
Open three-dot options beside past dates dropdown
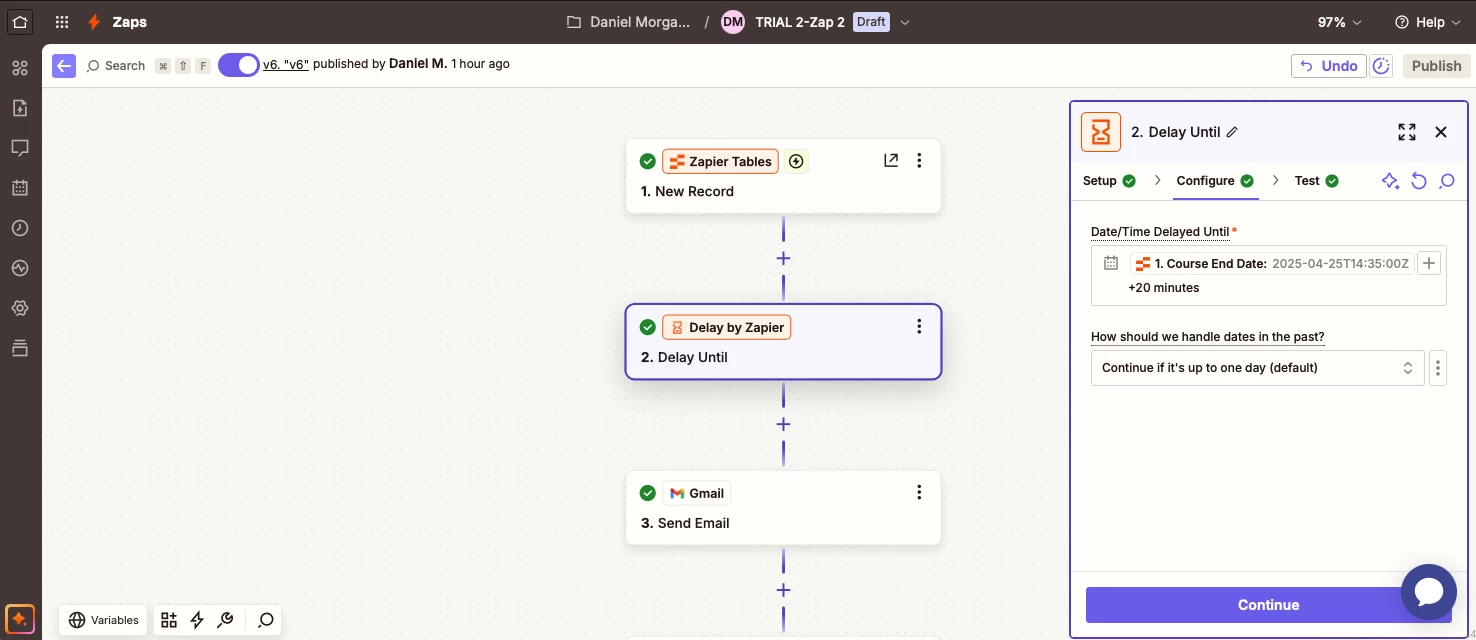1438,368
